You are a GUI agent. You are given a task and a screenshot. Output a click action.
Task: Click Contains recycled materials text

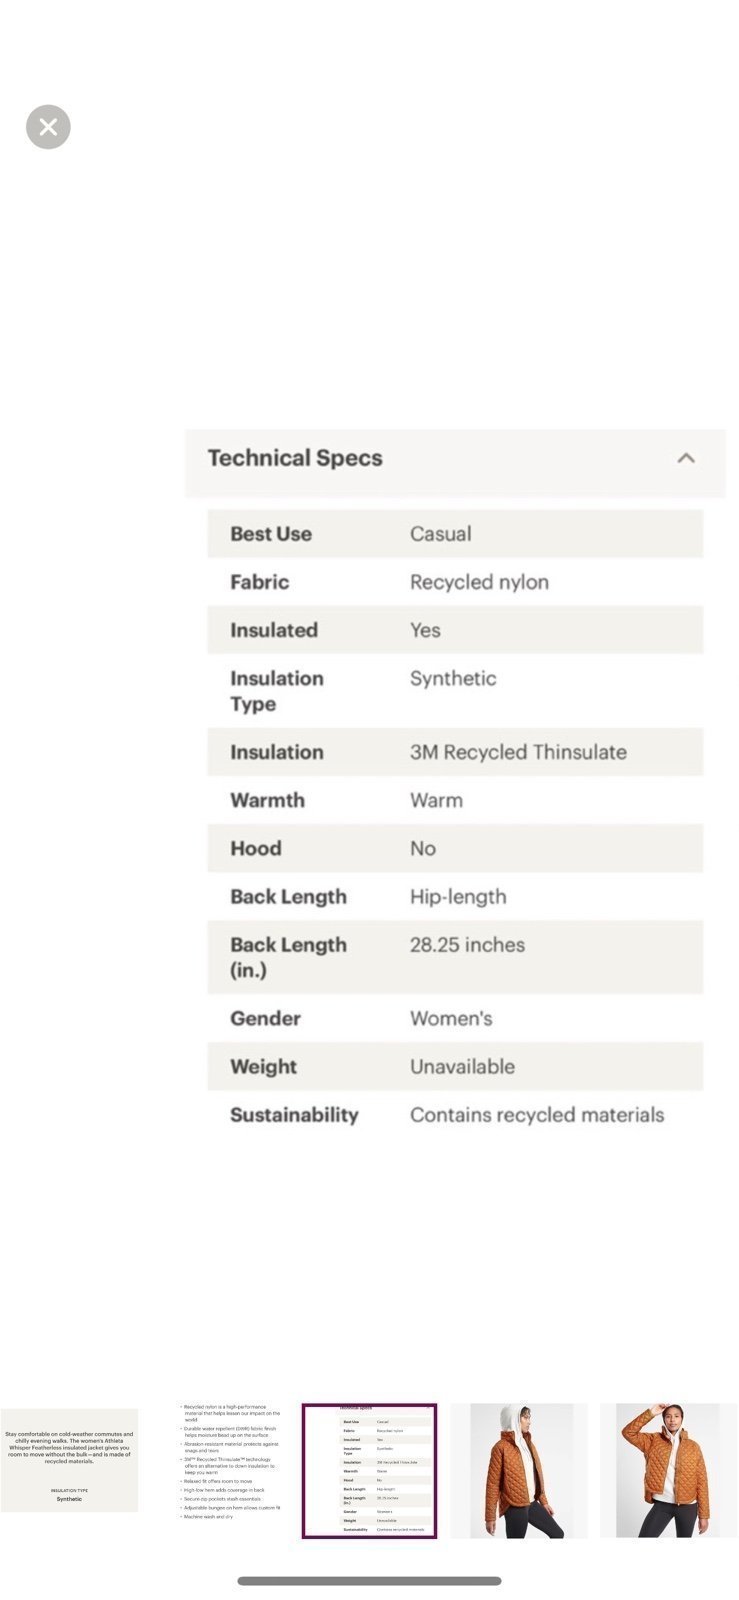537,1115
